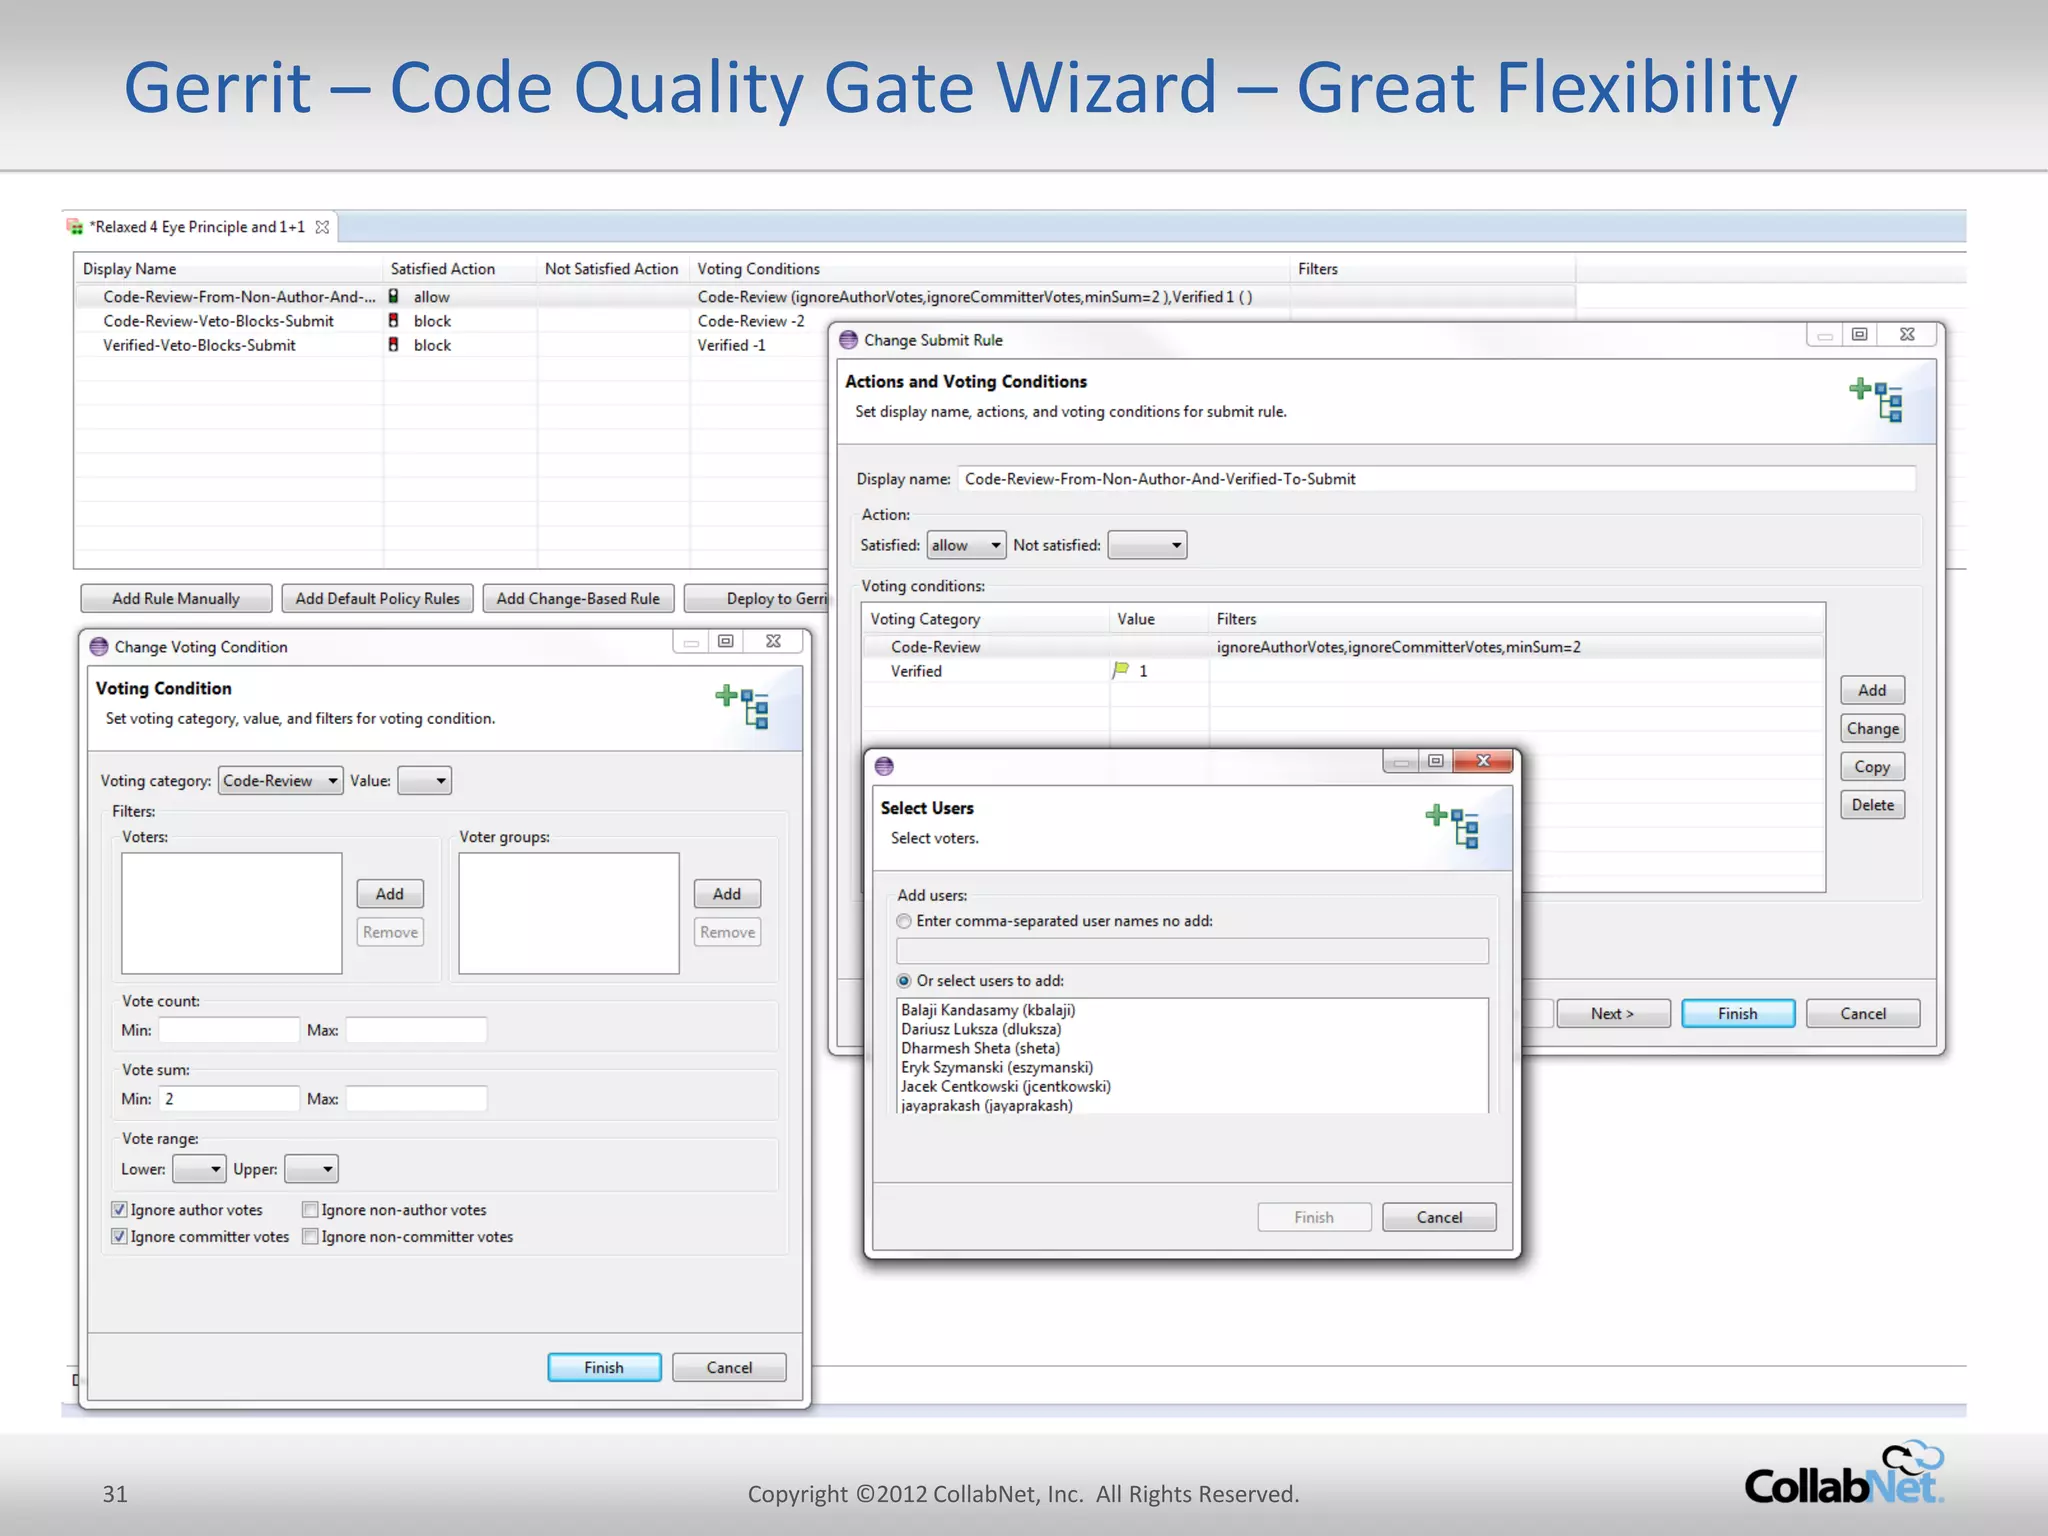Click the Add Change-Based Rule button
Image resolution: width=2048 pixels, height=1536 pixels.
[x=578, y=598]
